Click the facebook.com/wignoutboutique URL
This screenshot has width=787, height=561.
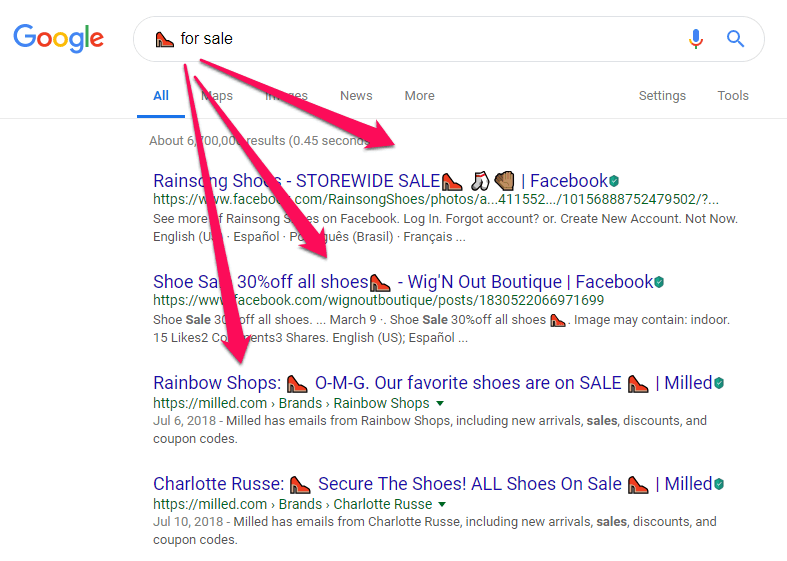tap(378, 301)
